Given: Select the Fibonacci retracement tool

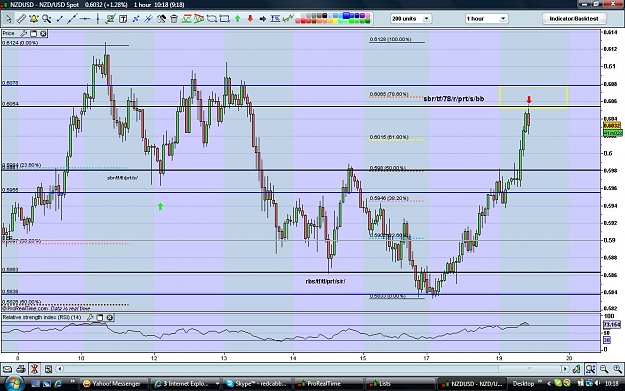Looking at the screenshot, I should coord(275,19).
